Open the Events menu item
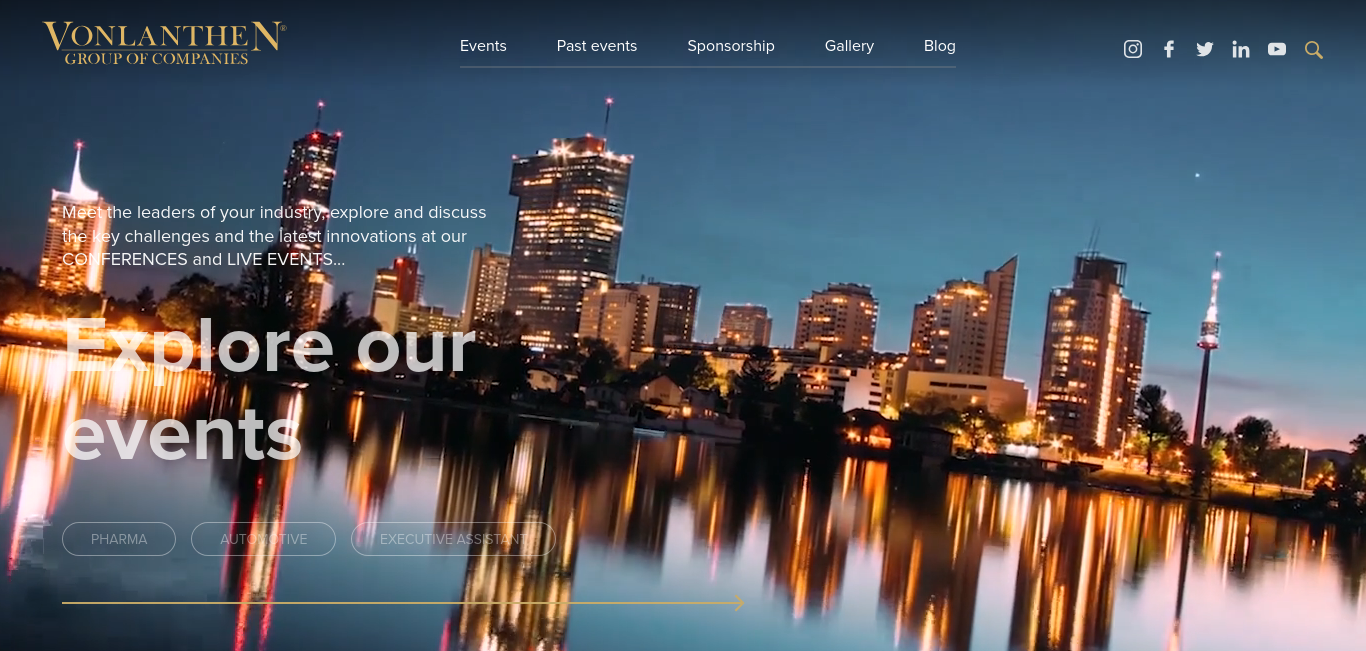Viewport: 1366px width, 651px height. coord(483,46)
